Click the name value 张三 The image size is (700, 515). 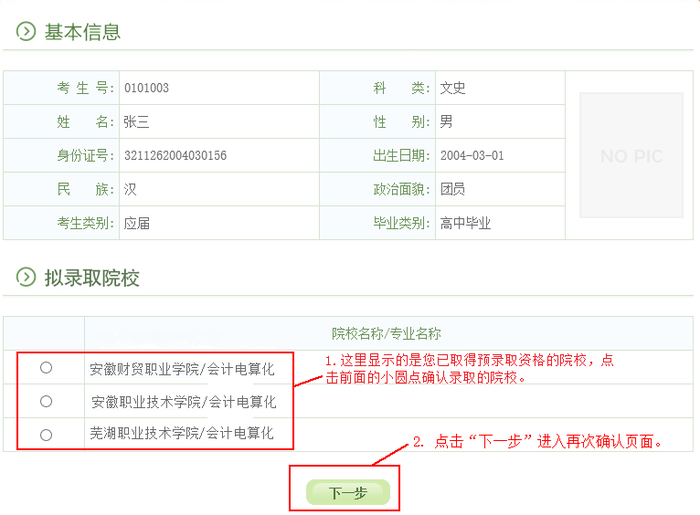coord(136,121)
